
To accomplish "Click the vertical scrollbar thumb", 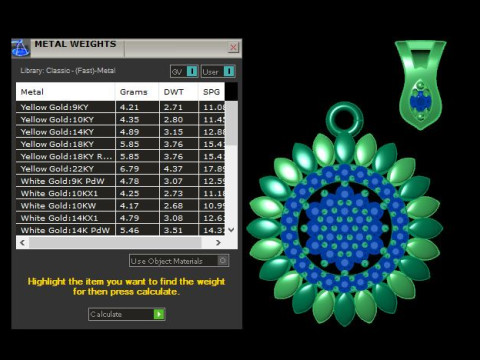I will tap(231, 123).
